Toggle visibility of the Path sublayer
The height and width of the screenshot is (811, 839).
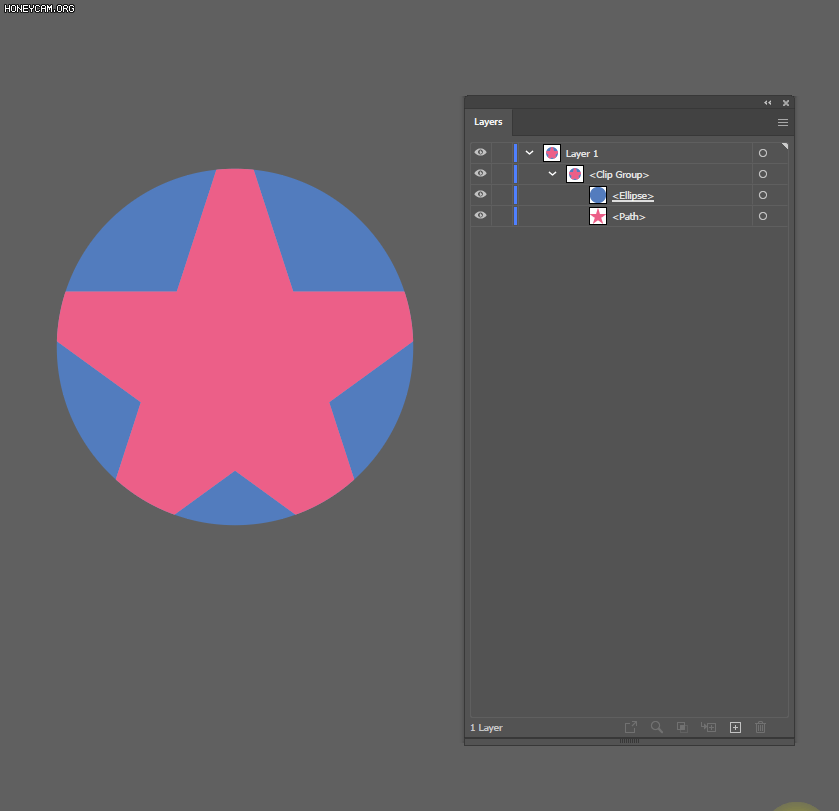tap(480, 215)
